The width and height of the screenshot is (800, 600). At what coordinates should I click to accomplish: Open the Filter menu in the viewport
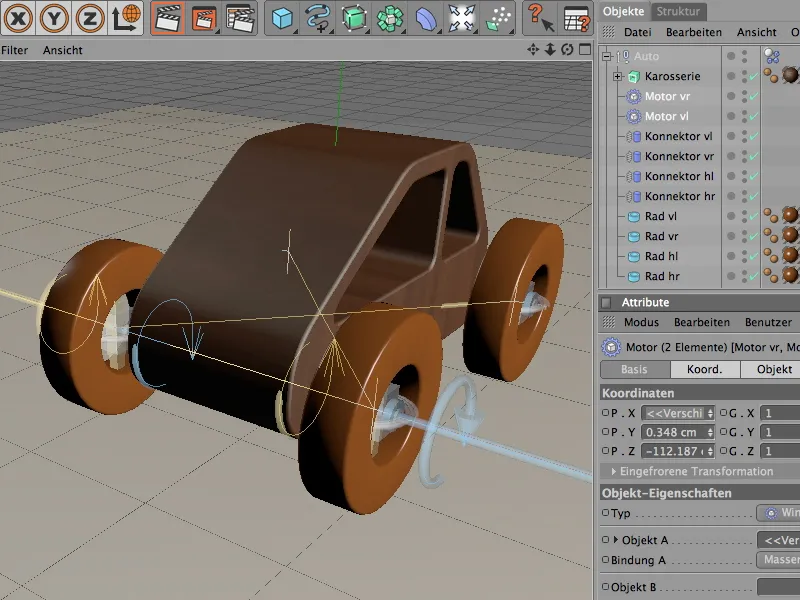pos(15,50)
